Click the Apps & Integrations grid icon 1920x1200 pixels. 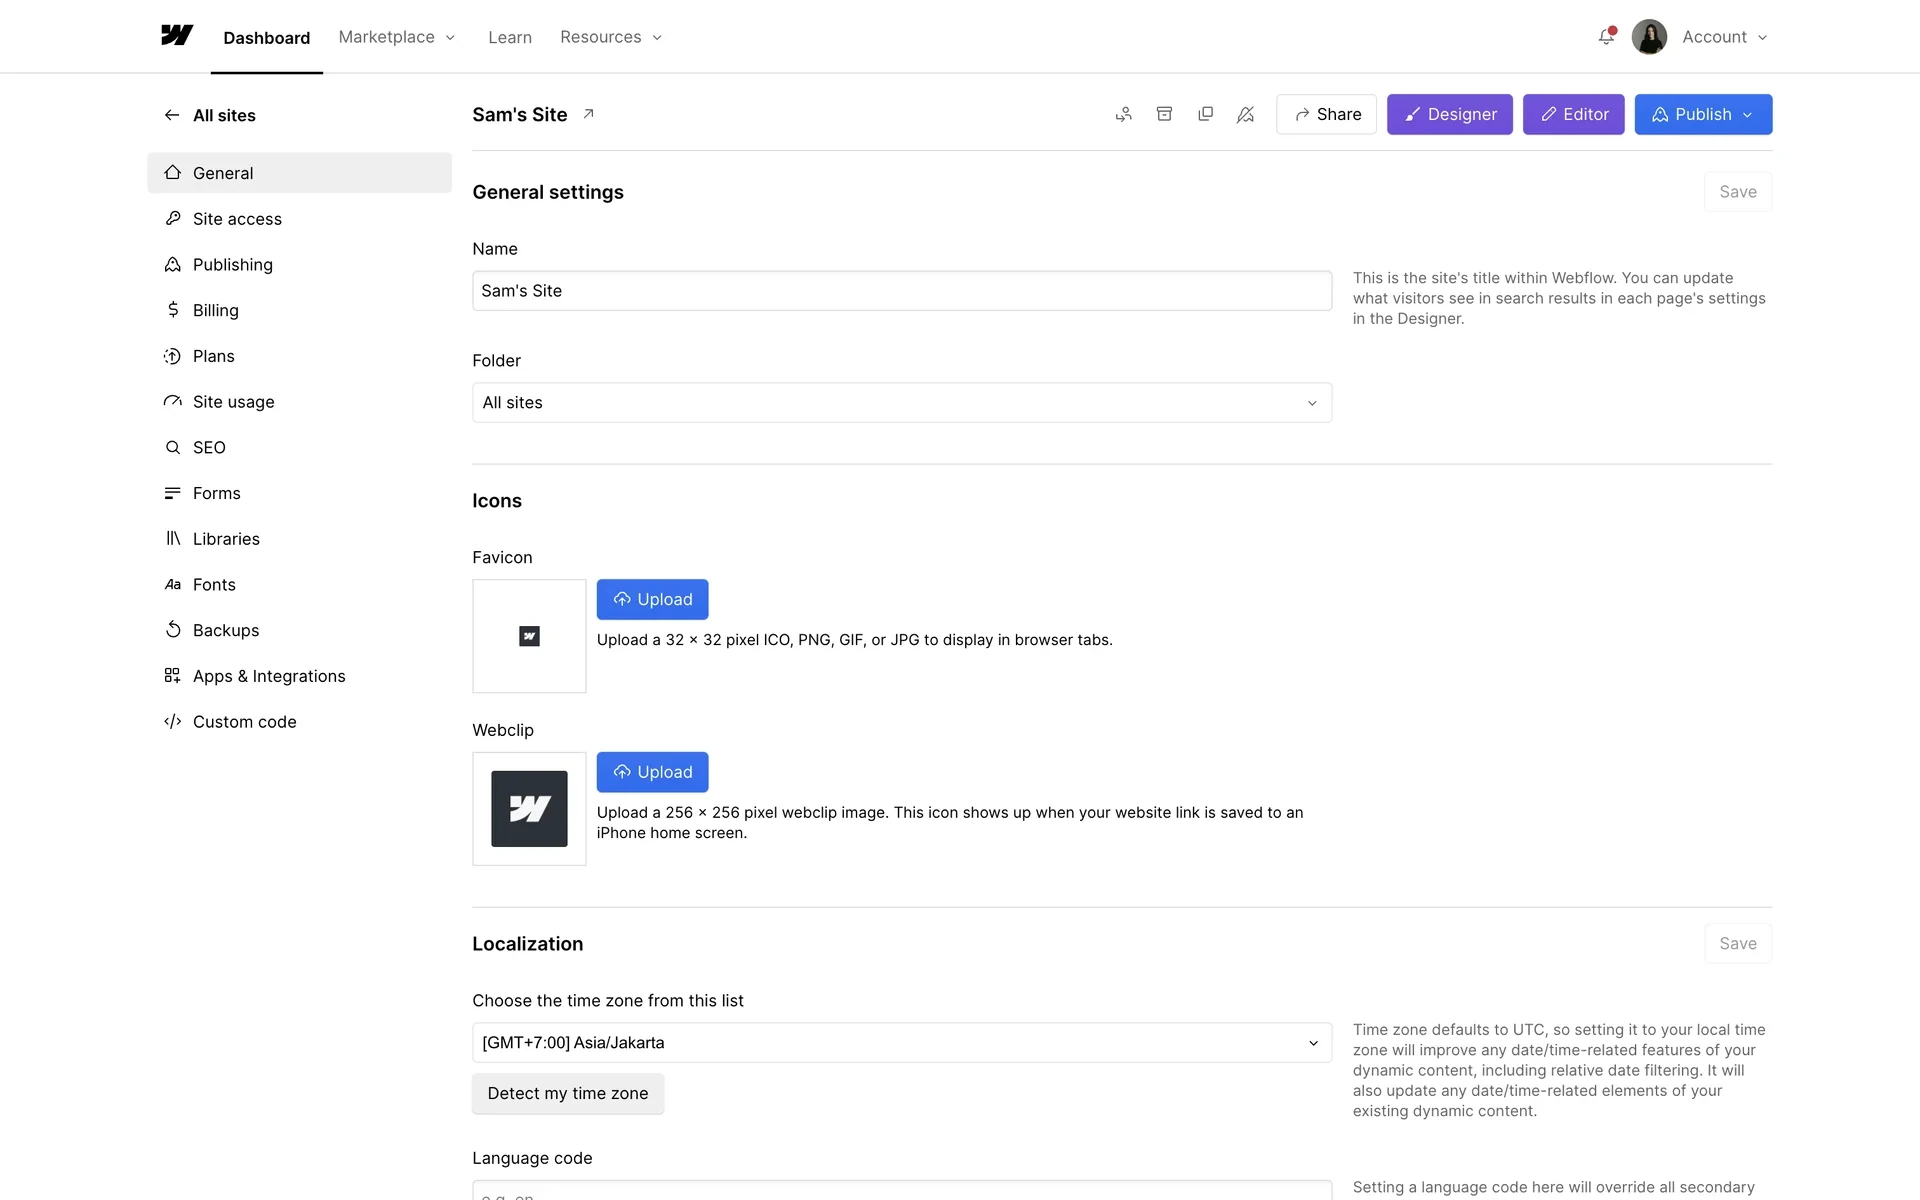point(173,676)
